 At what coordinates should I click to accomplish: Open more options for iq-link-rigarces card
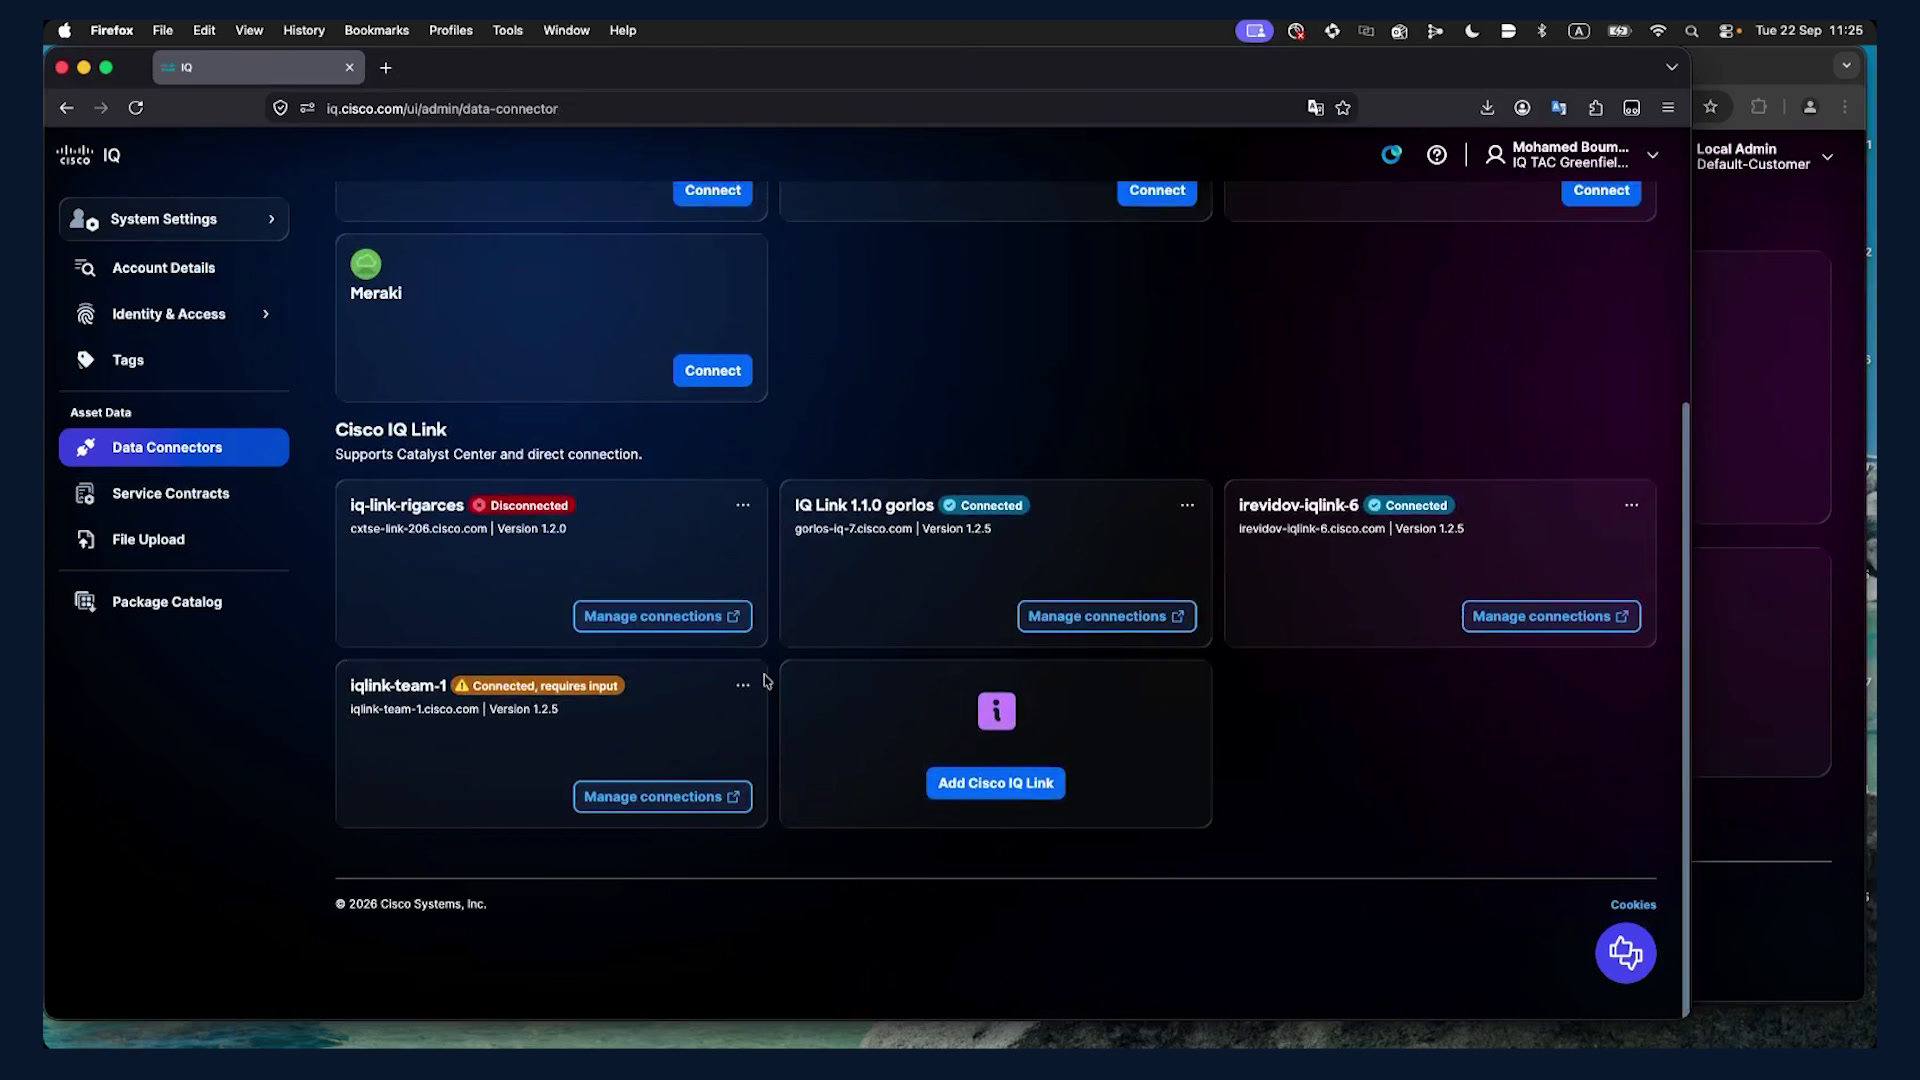point(743,505)
